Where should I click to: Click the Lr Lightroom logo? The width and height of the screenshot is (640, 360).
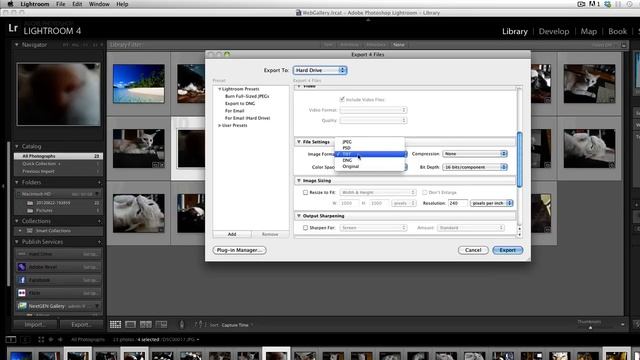13,28
